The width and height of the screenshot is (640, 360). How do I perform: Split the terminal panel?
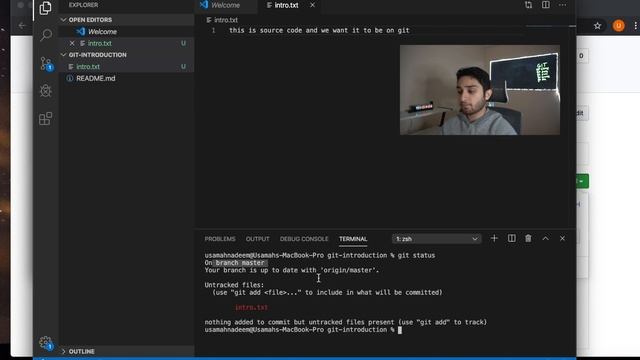511,238
